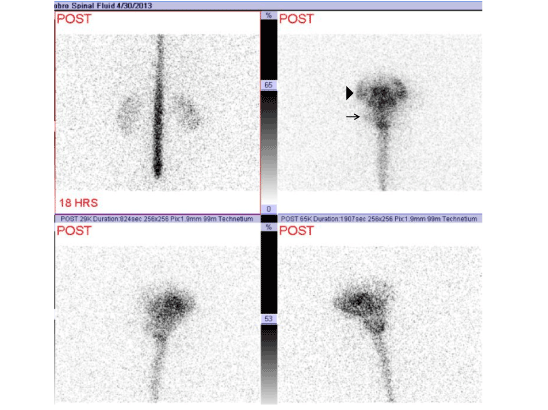
Task: Adjust upper window level marker at 65
Action: pos(268,85)
